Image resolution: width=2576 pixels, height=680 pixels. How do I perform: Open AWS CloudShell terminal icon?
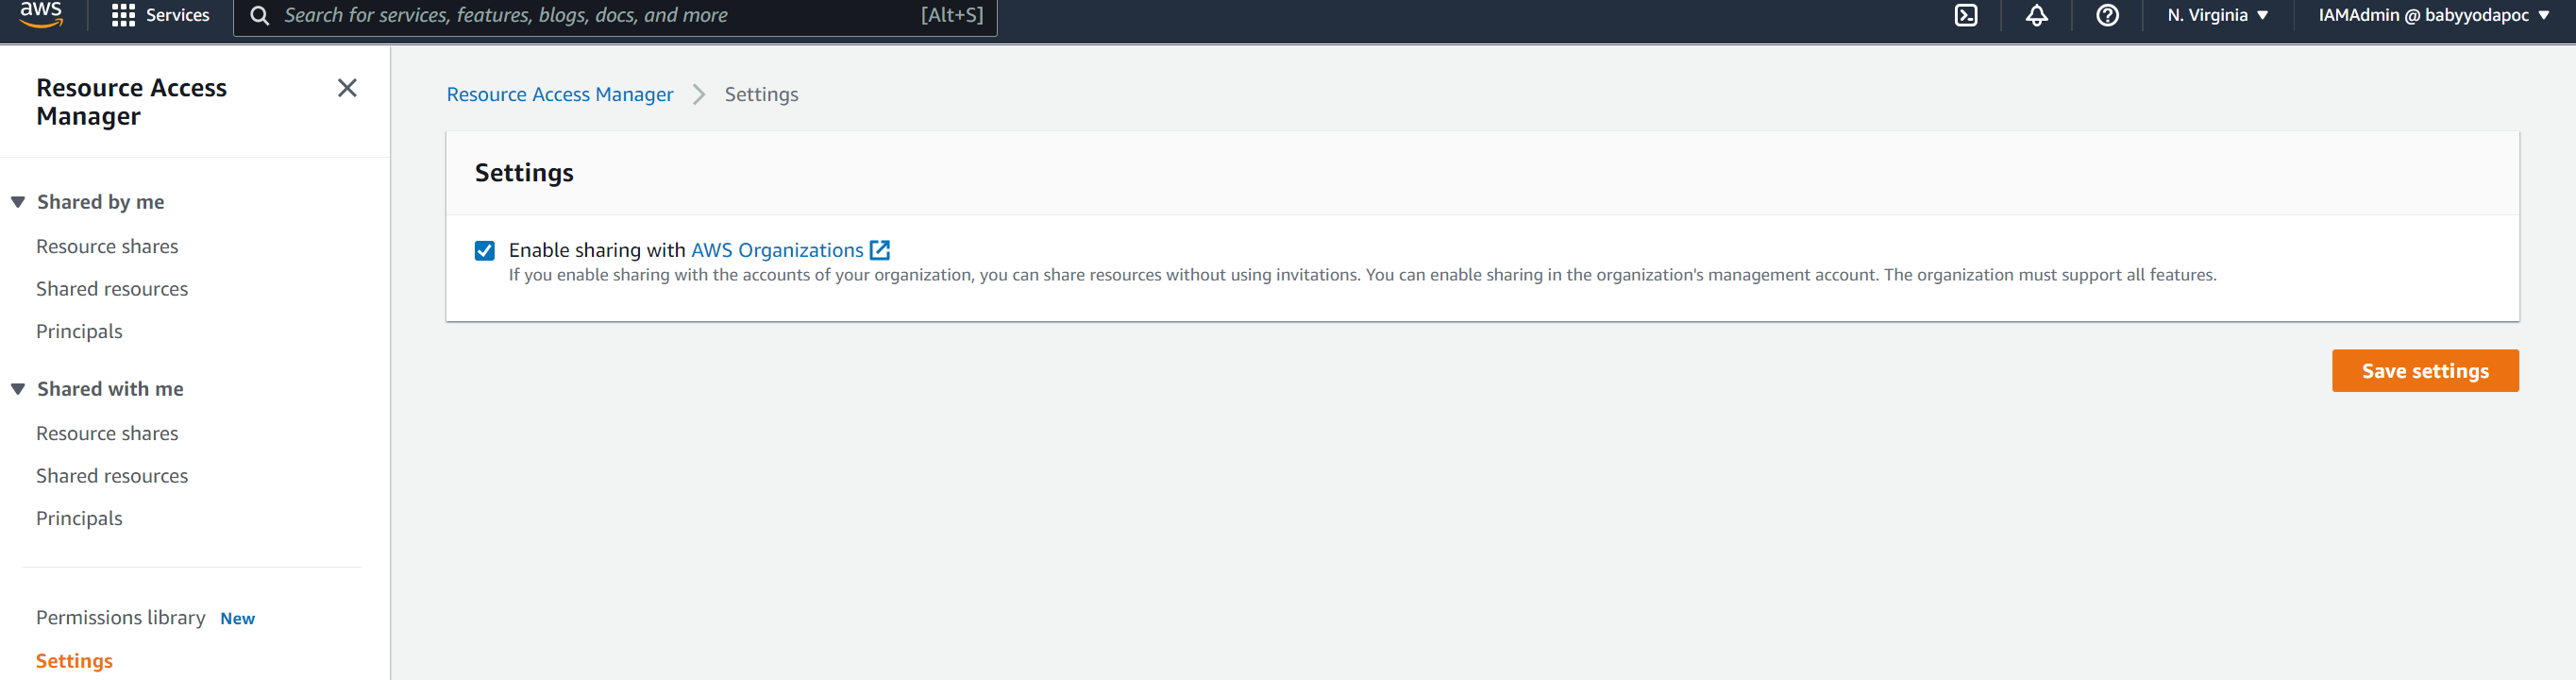(x=1965, y=15)
